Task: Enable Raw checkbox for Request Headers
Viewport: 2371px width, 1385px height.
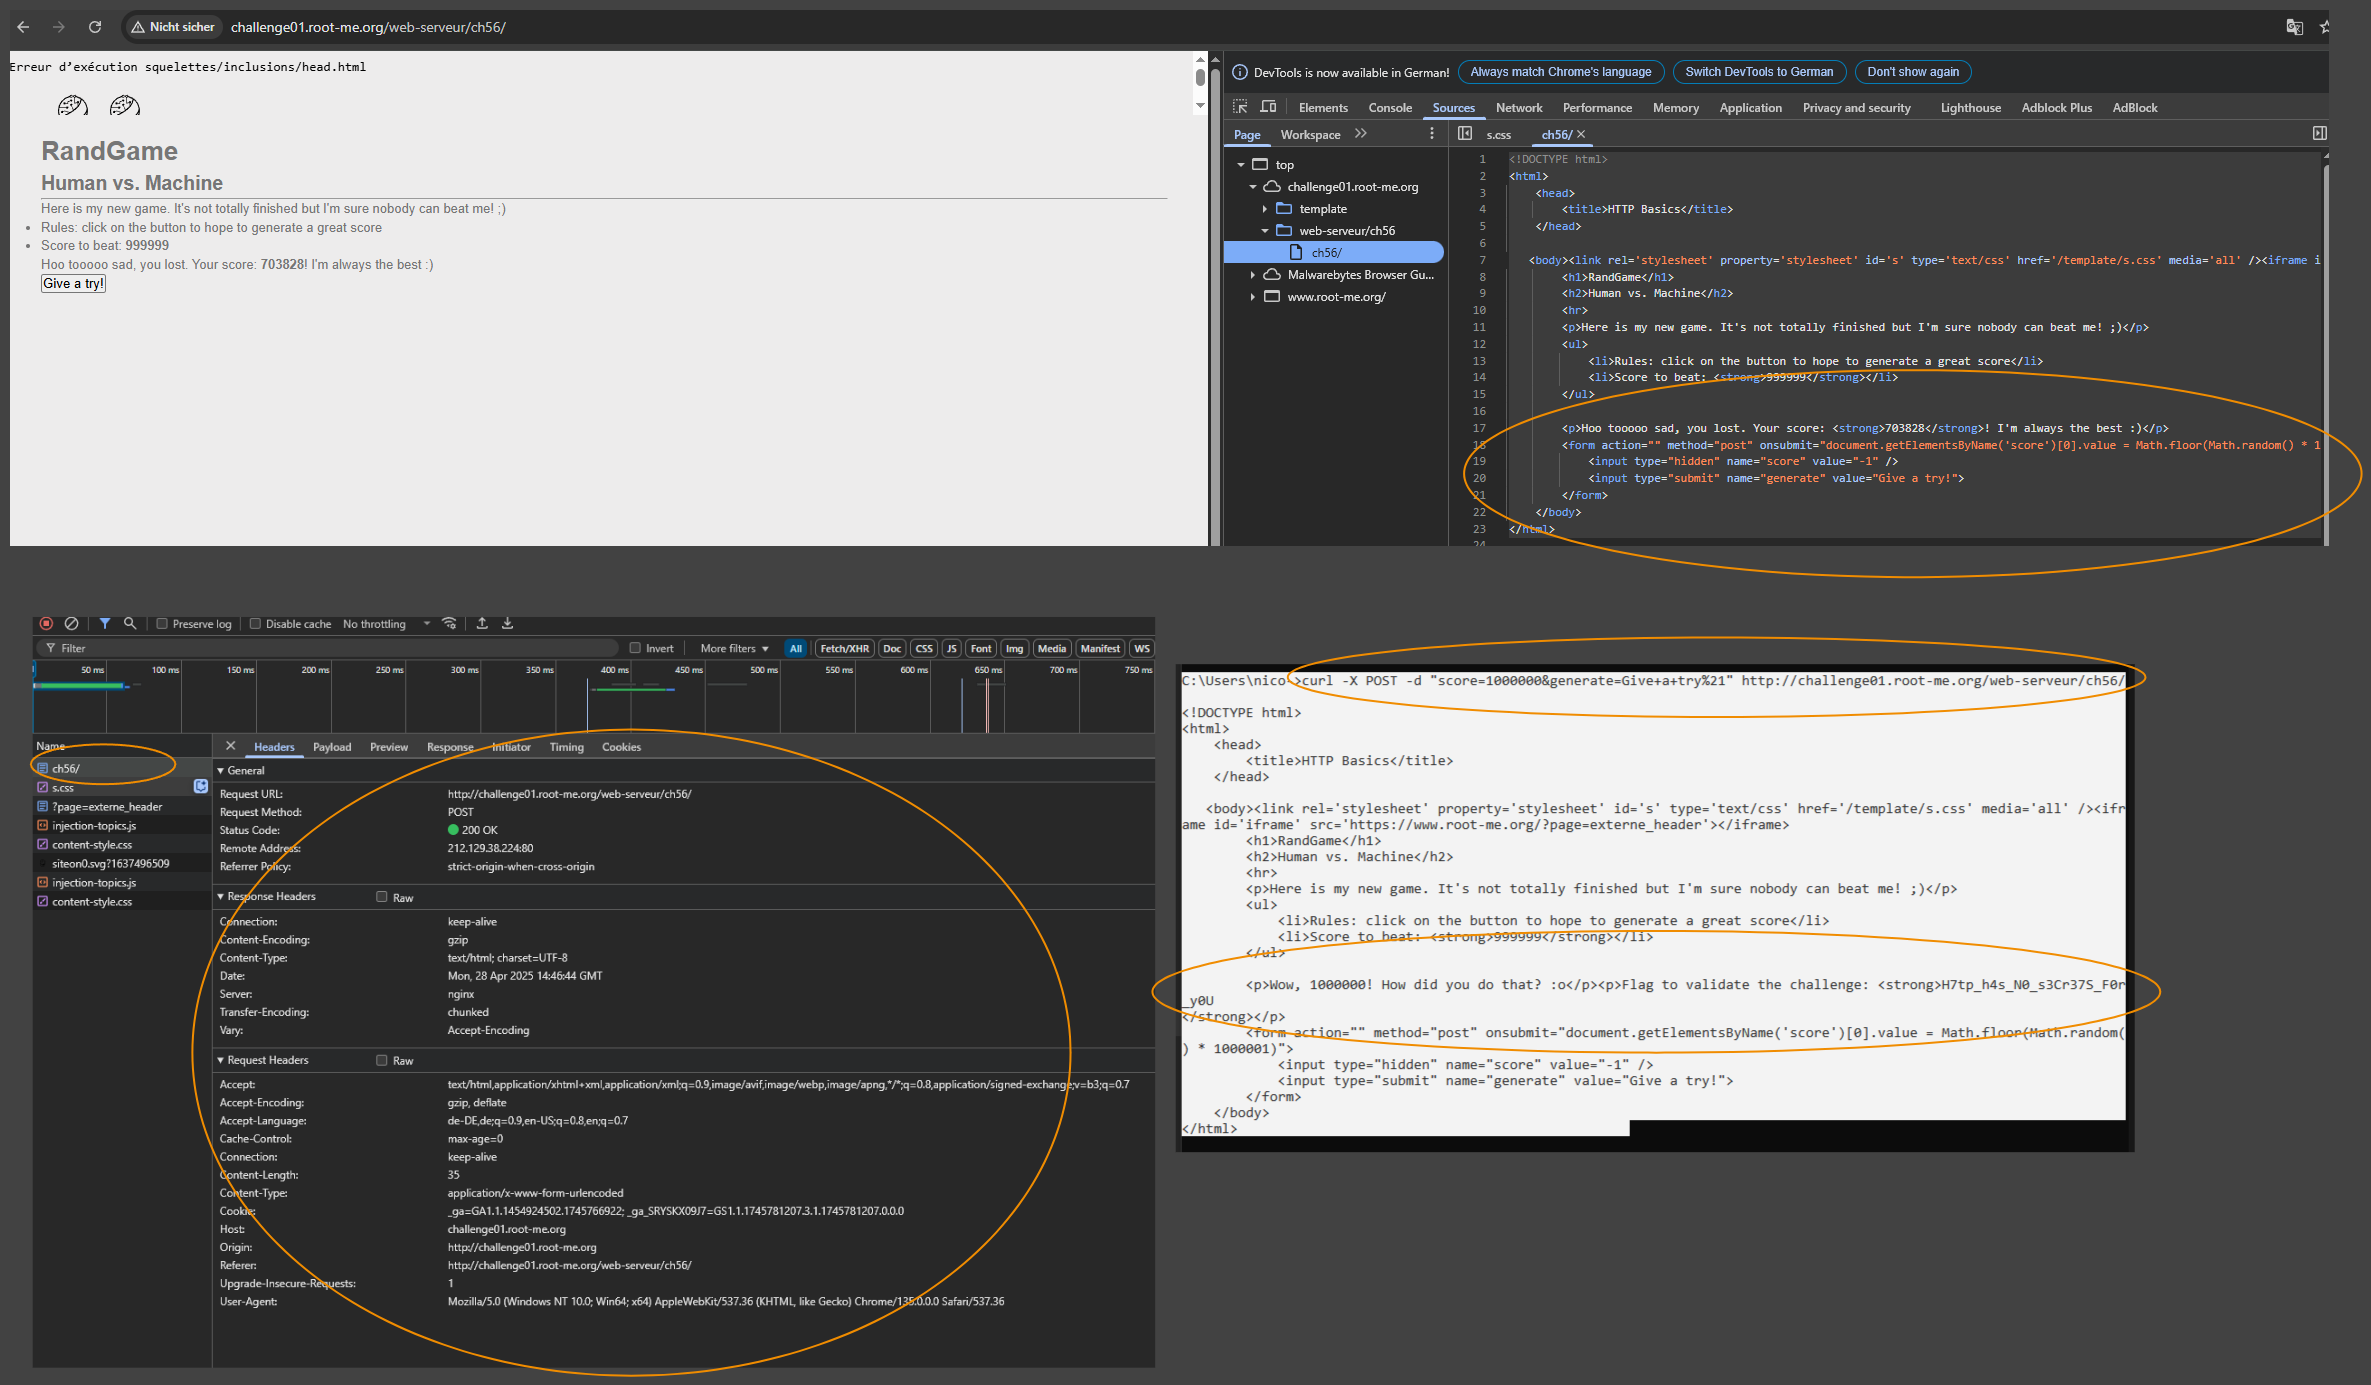Action: click(x=382, y=1060)
